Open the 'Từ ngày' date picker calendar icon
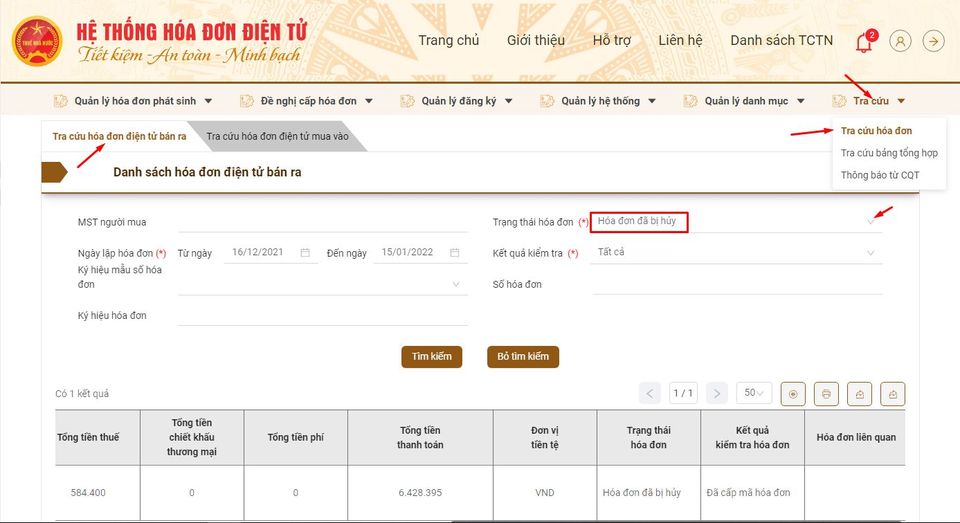The image size is (960, 523). click(x=305, y=253)
